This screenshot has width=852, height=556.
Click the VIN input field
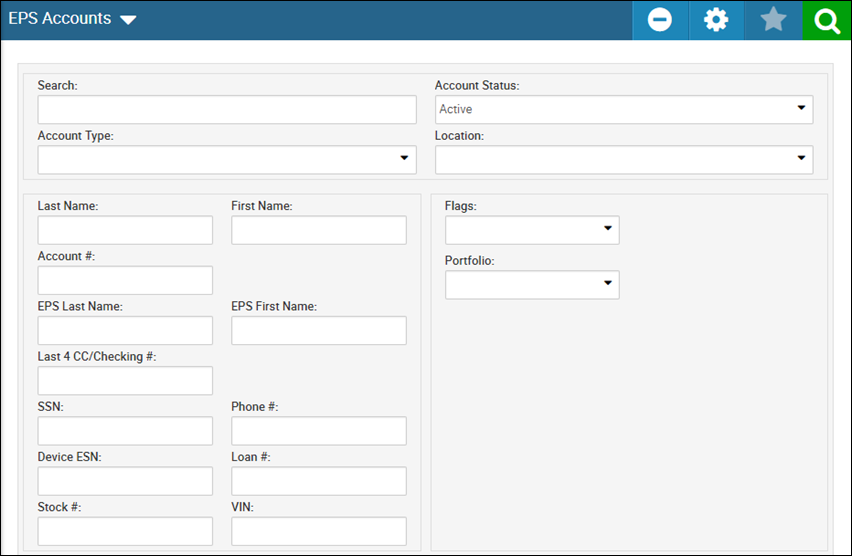pyautogui.click(x=319, y=531)
